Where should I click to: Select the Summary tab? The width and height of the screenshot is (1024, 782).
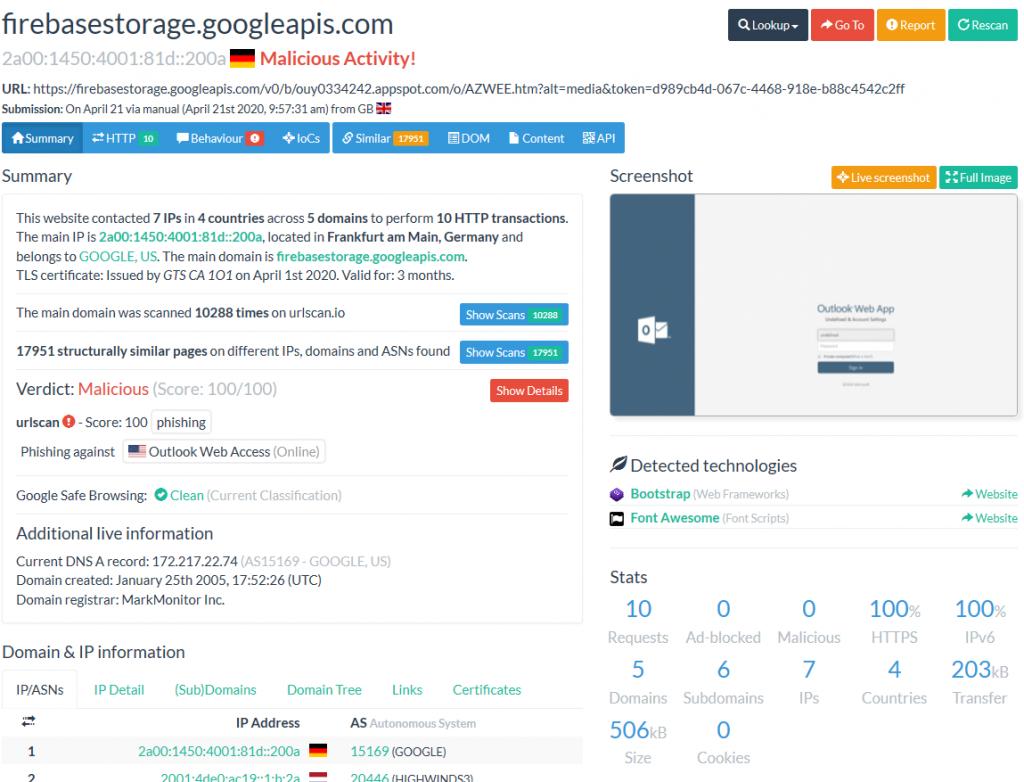point(42,138)
